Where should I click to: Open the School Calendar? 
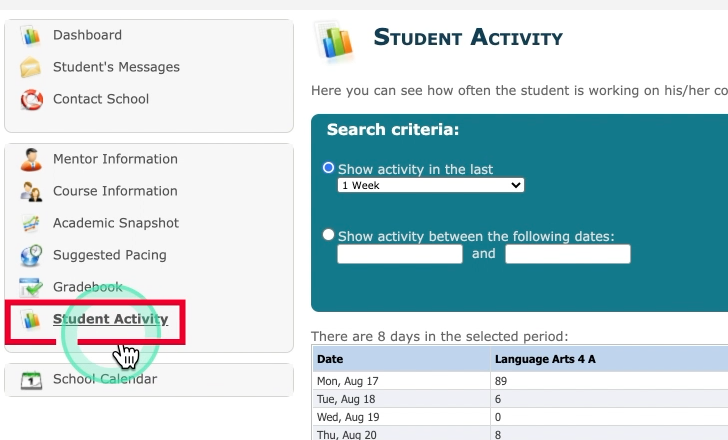click(105, 379)
